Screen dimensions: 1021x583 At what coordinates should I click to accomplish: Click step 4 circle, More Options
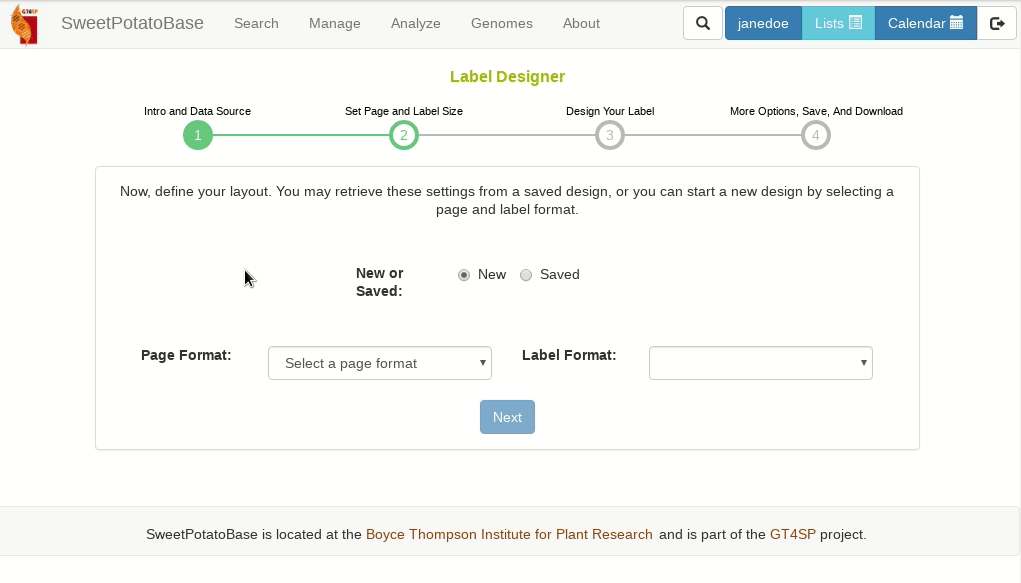coord(815,135)
